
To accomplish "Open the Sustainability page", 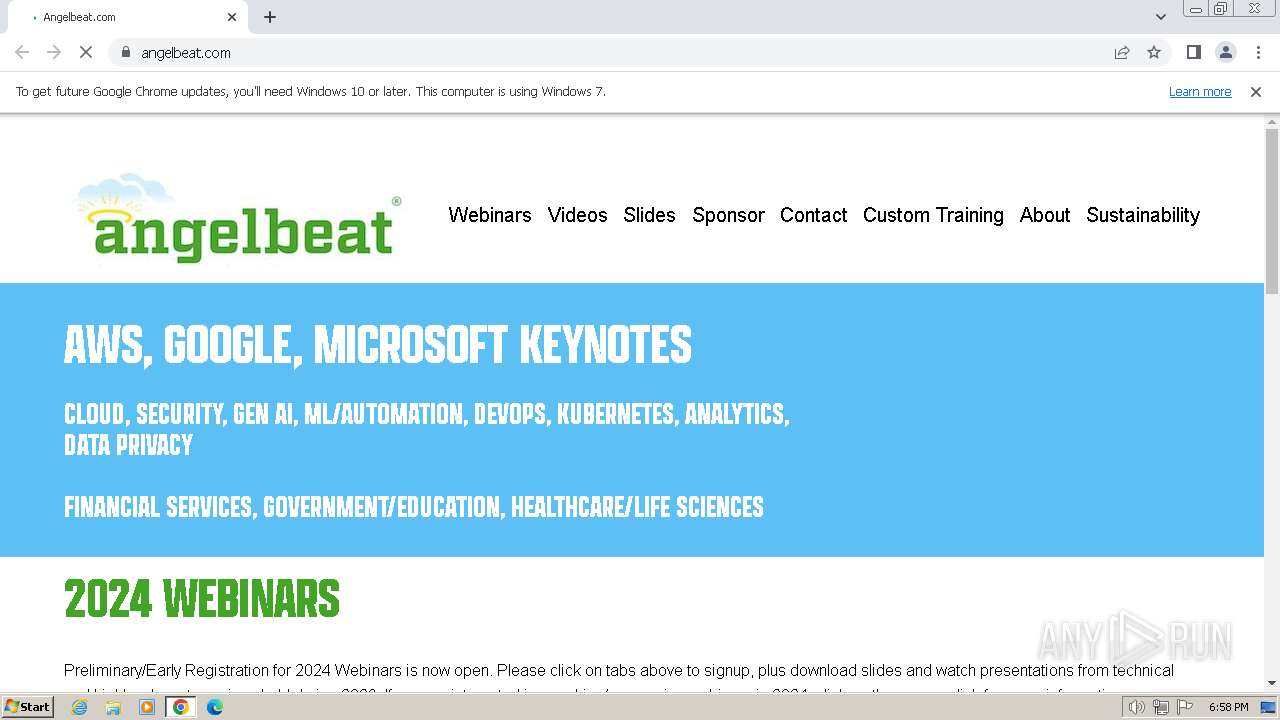I will coord(1143,215).
